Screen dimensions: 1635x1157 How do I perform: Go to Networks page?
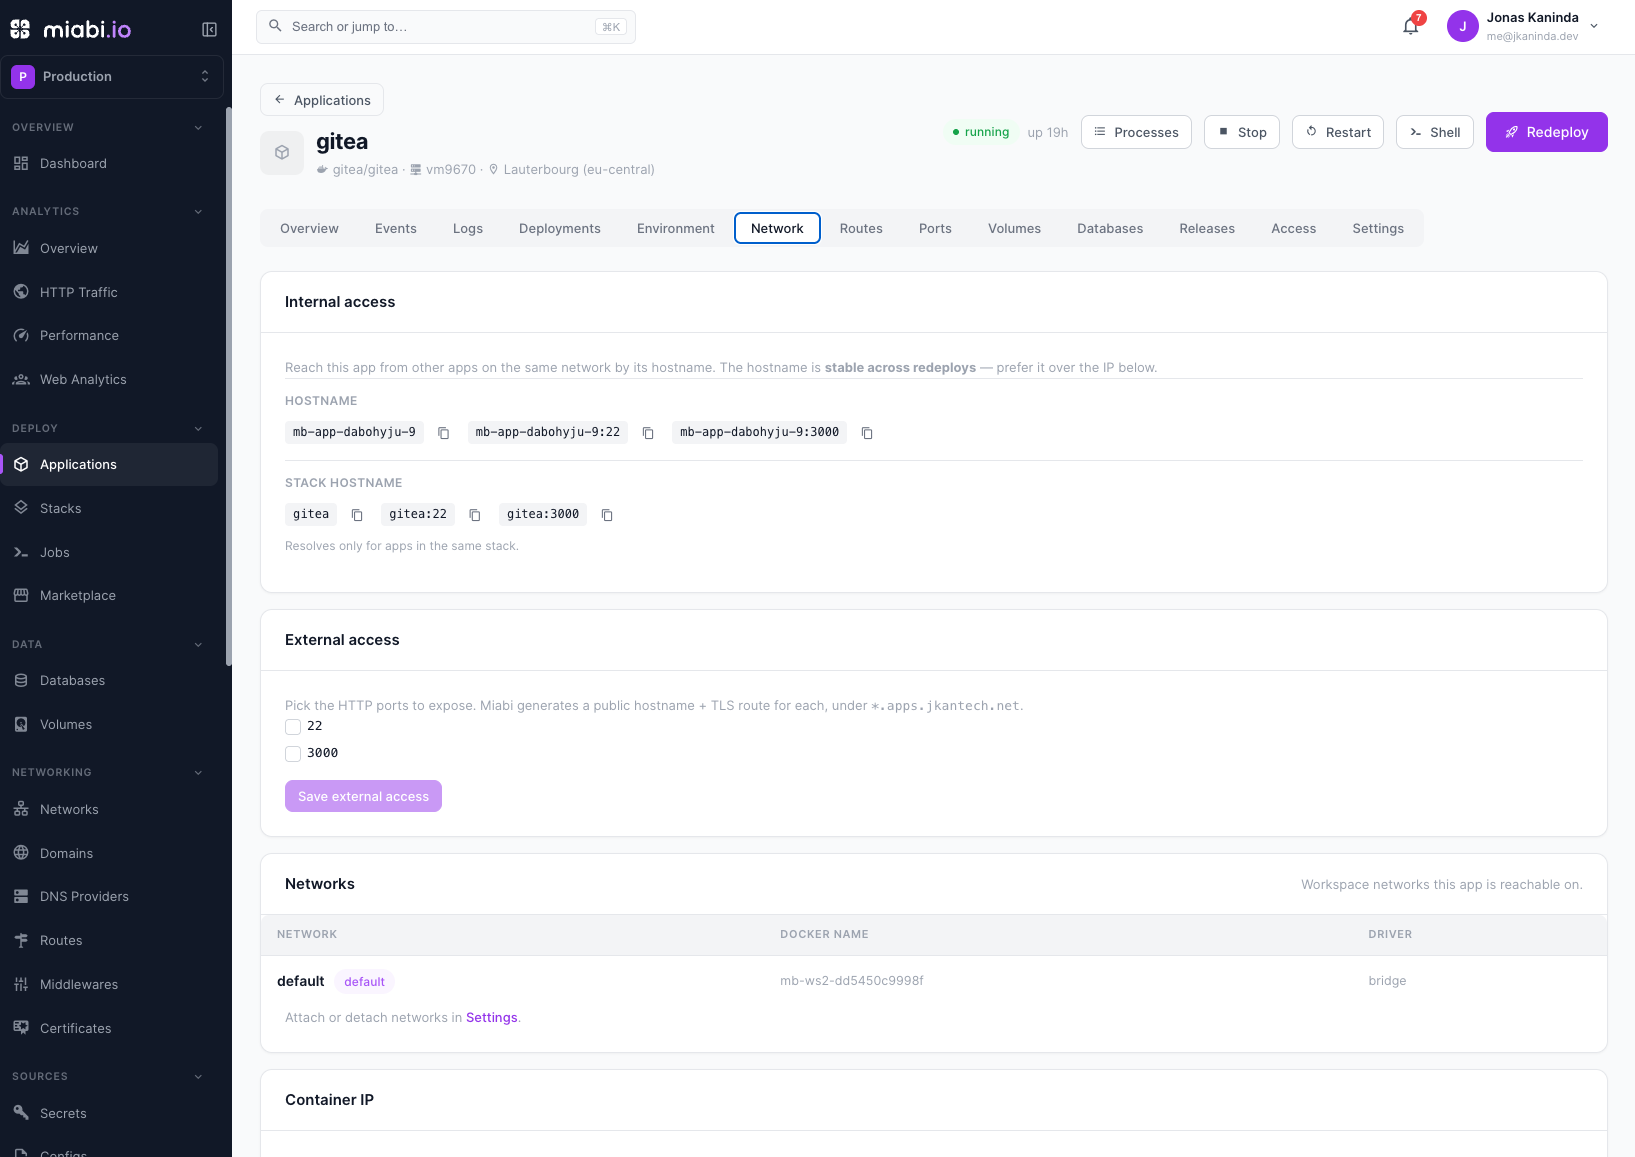(109, 809)
